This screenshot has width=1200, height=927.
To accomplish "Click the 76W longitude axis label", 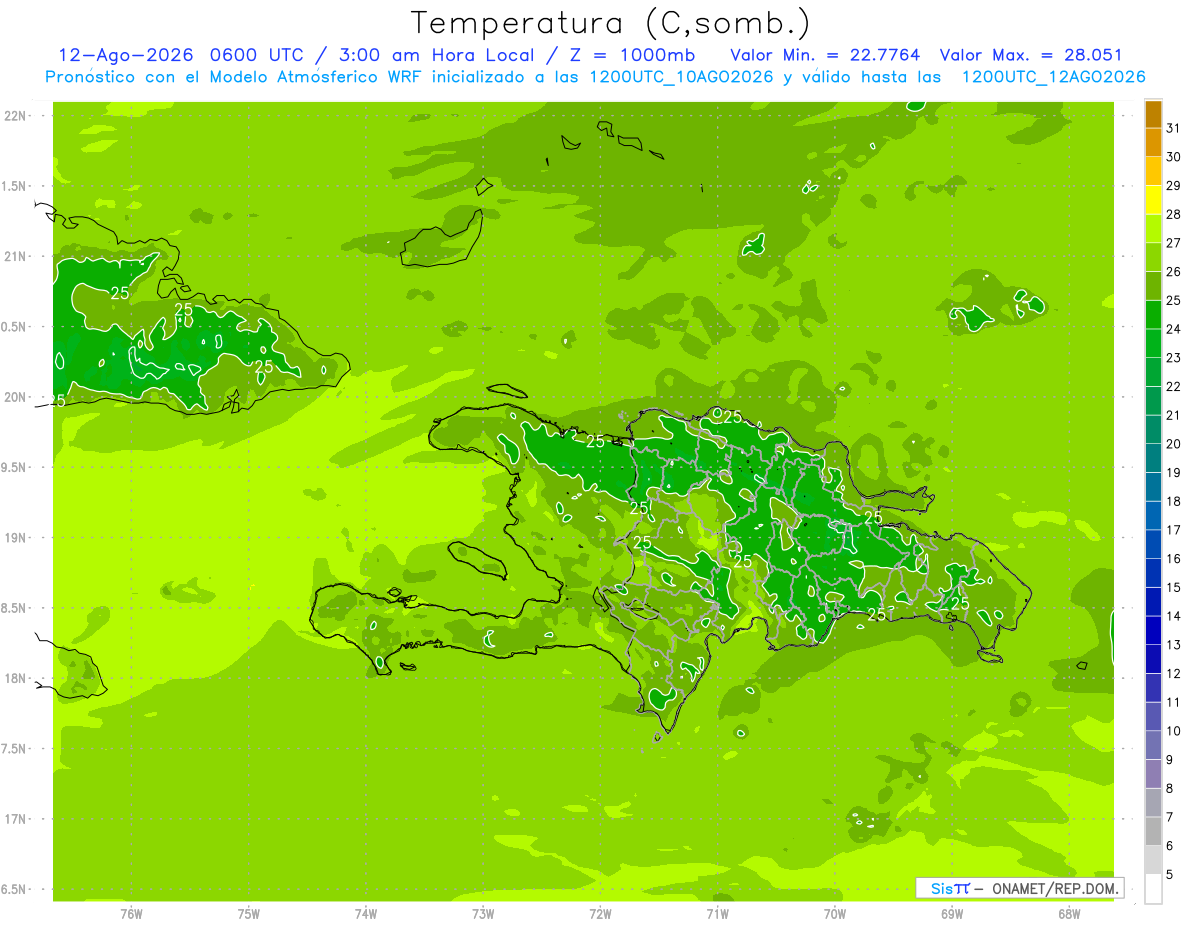I will click(x=131, y=913).
